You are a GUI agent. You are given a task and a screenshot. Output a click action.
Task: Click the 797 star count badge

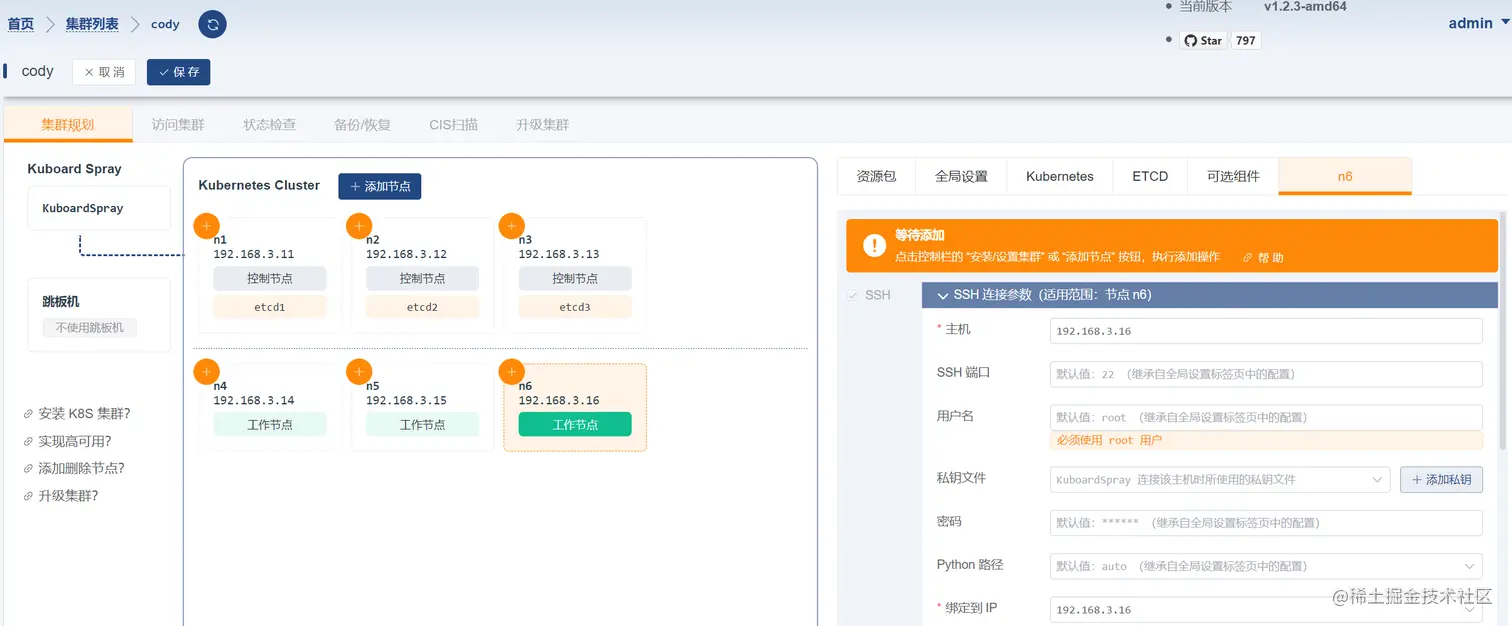tap(1245, 40)
